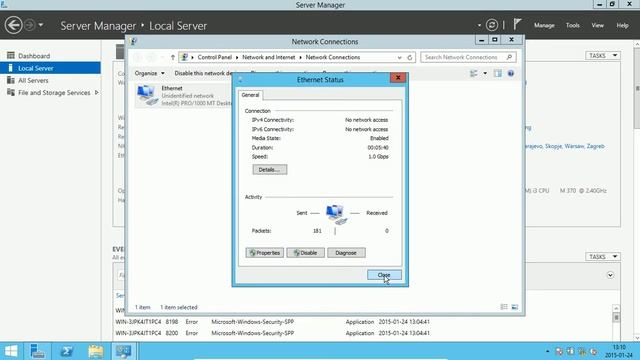Go back in Server Manager navigation
Image resolution: width=640 pixels, height=360 pixels.
(x=13, y=25)
